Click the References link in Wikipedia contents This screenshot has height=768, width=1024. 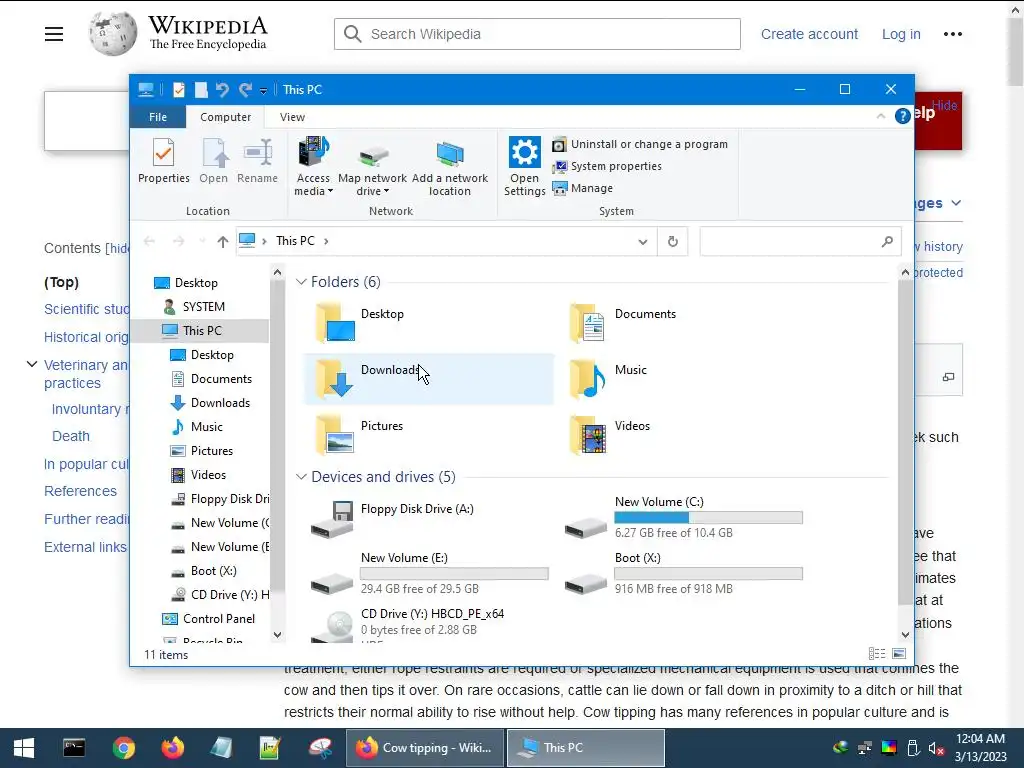click(80, 491)
